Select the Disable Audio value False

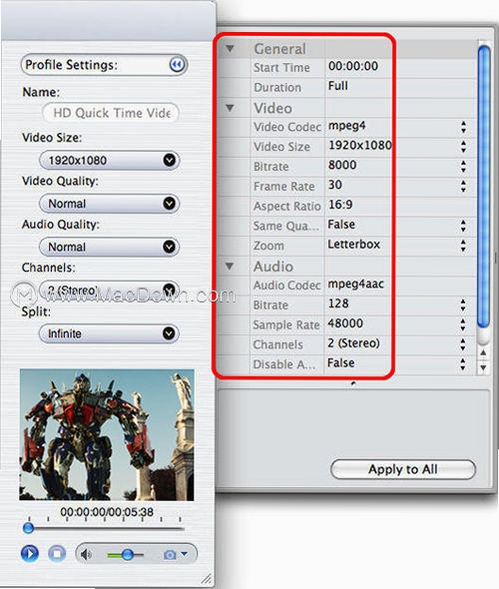coord(341,363)
